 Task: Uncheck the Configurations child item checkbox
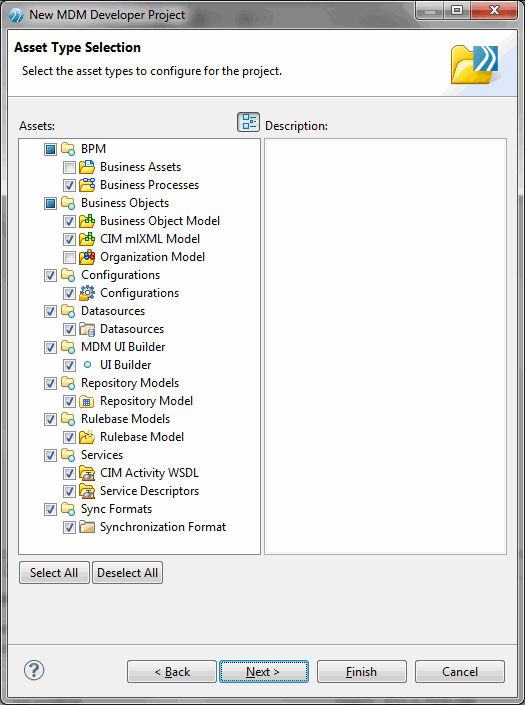click(69, 293)
